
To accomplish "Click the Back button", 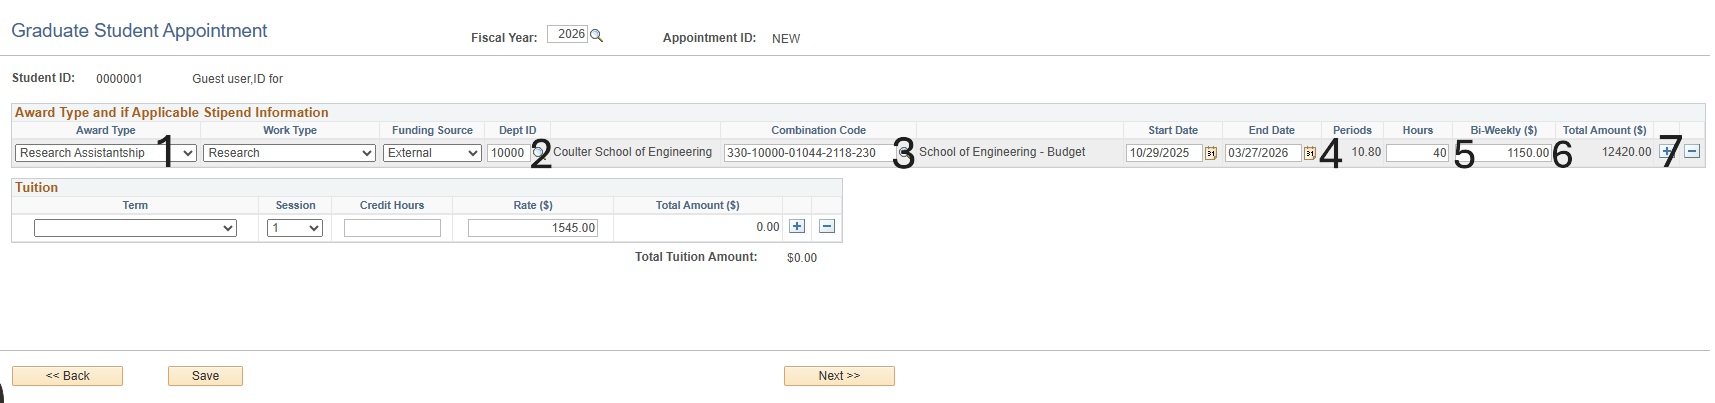I will pyautogui.click(x=67, y=376).
